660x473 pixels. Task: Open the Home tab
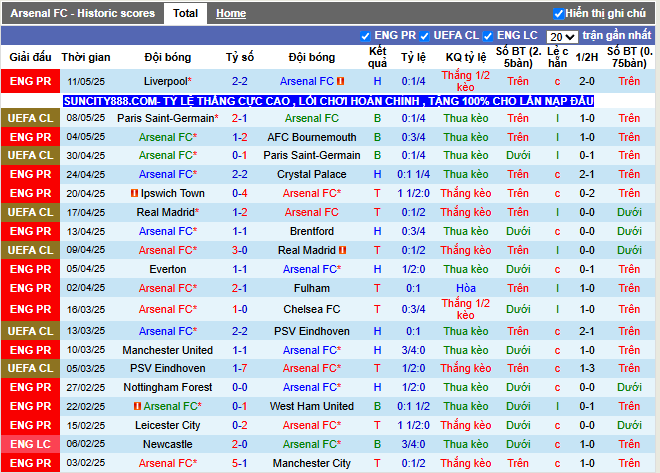coord(231,13)
